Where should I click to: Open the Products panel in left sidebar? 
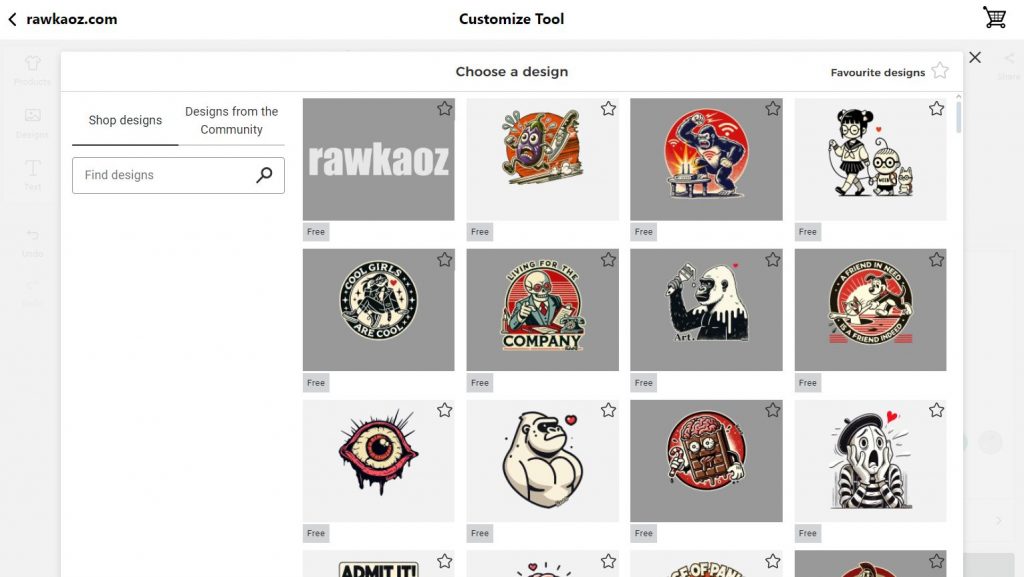pos(31,68)
